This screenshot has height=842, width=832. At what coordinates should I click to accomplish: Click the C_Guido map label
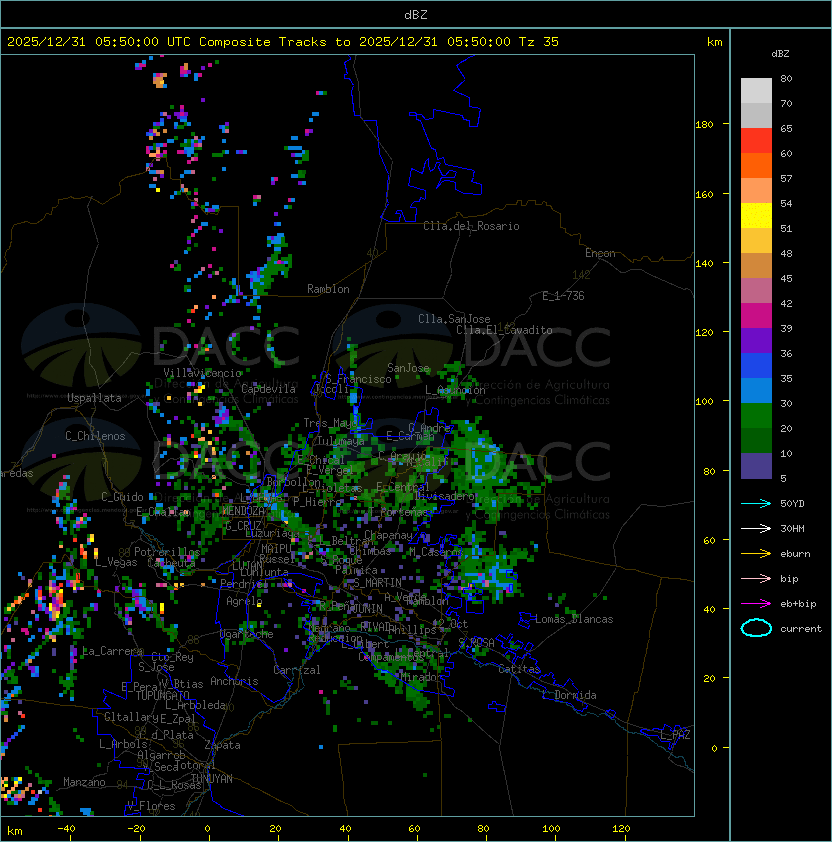[122, 497]
